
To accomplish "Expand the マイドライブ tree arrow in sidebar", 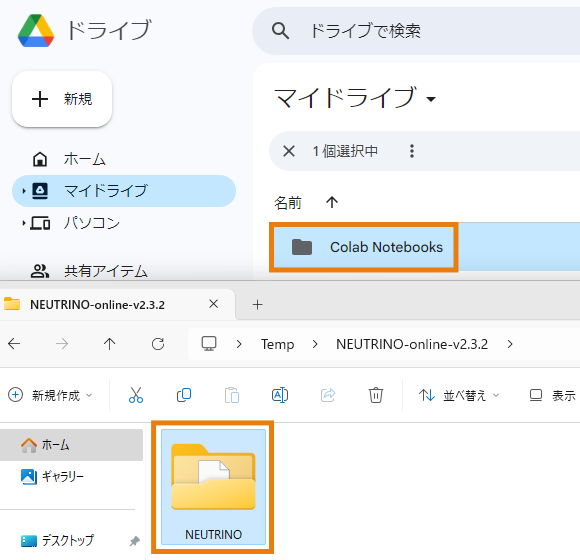I will click(24, 191).
